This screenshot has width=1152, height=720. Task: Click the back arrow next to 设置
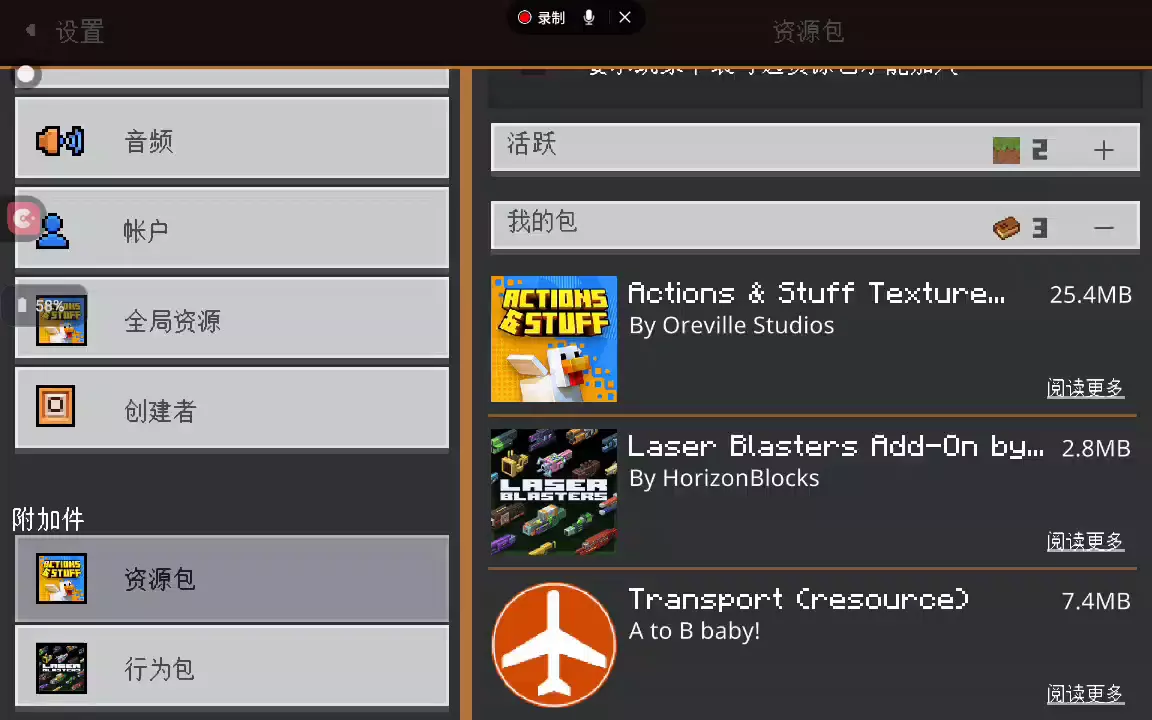tap(31, 30)
